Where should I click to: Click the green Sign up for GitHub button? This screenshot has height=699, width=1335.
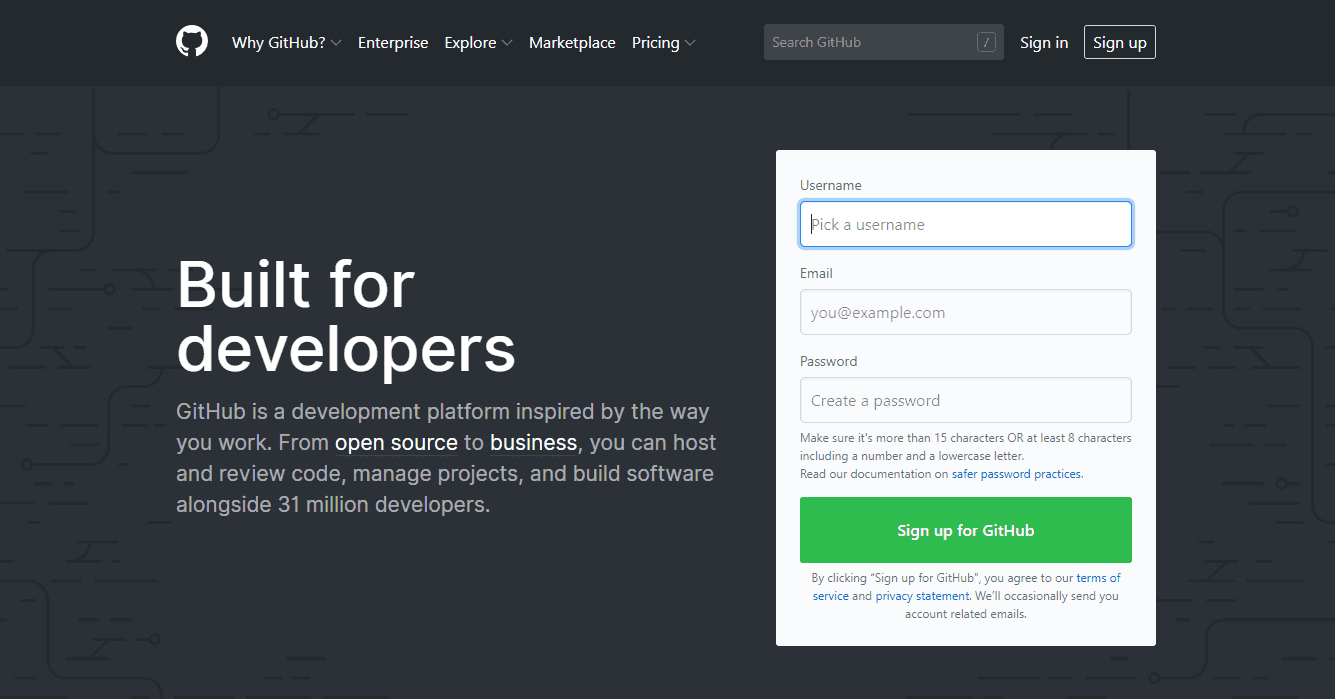pyautogui.click(x=966, y=530)
